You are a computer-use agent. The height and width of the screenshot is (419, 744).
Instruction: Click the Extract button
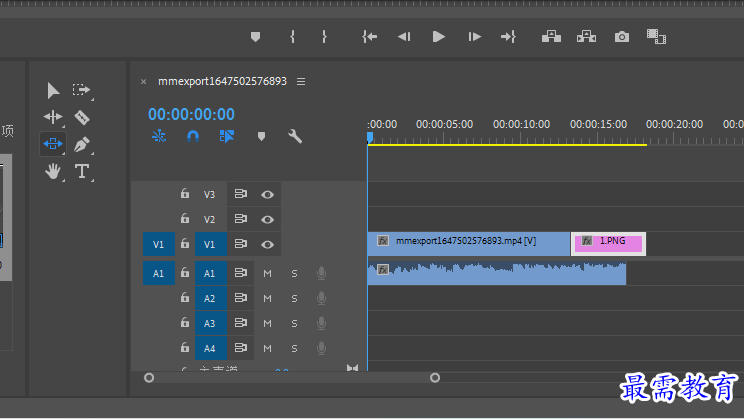(x=586, y=37)
